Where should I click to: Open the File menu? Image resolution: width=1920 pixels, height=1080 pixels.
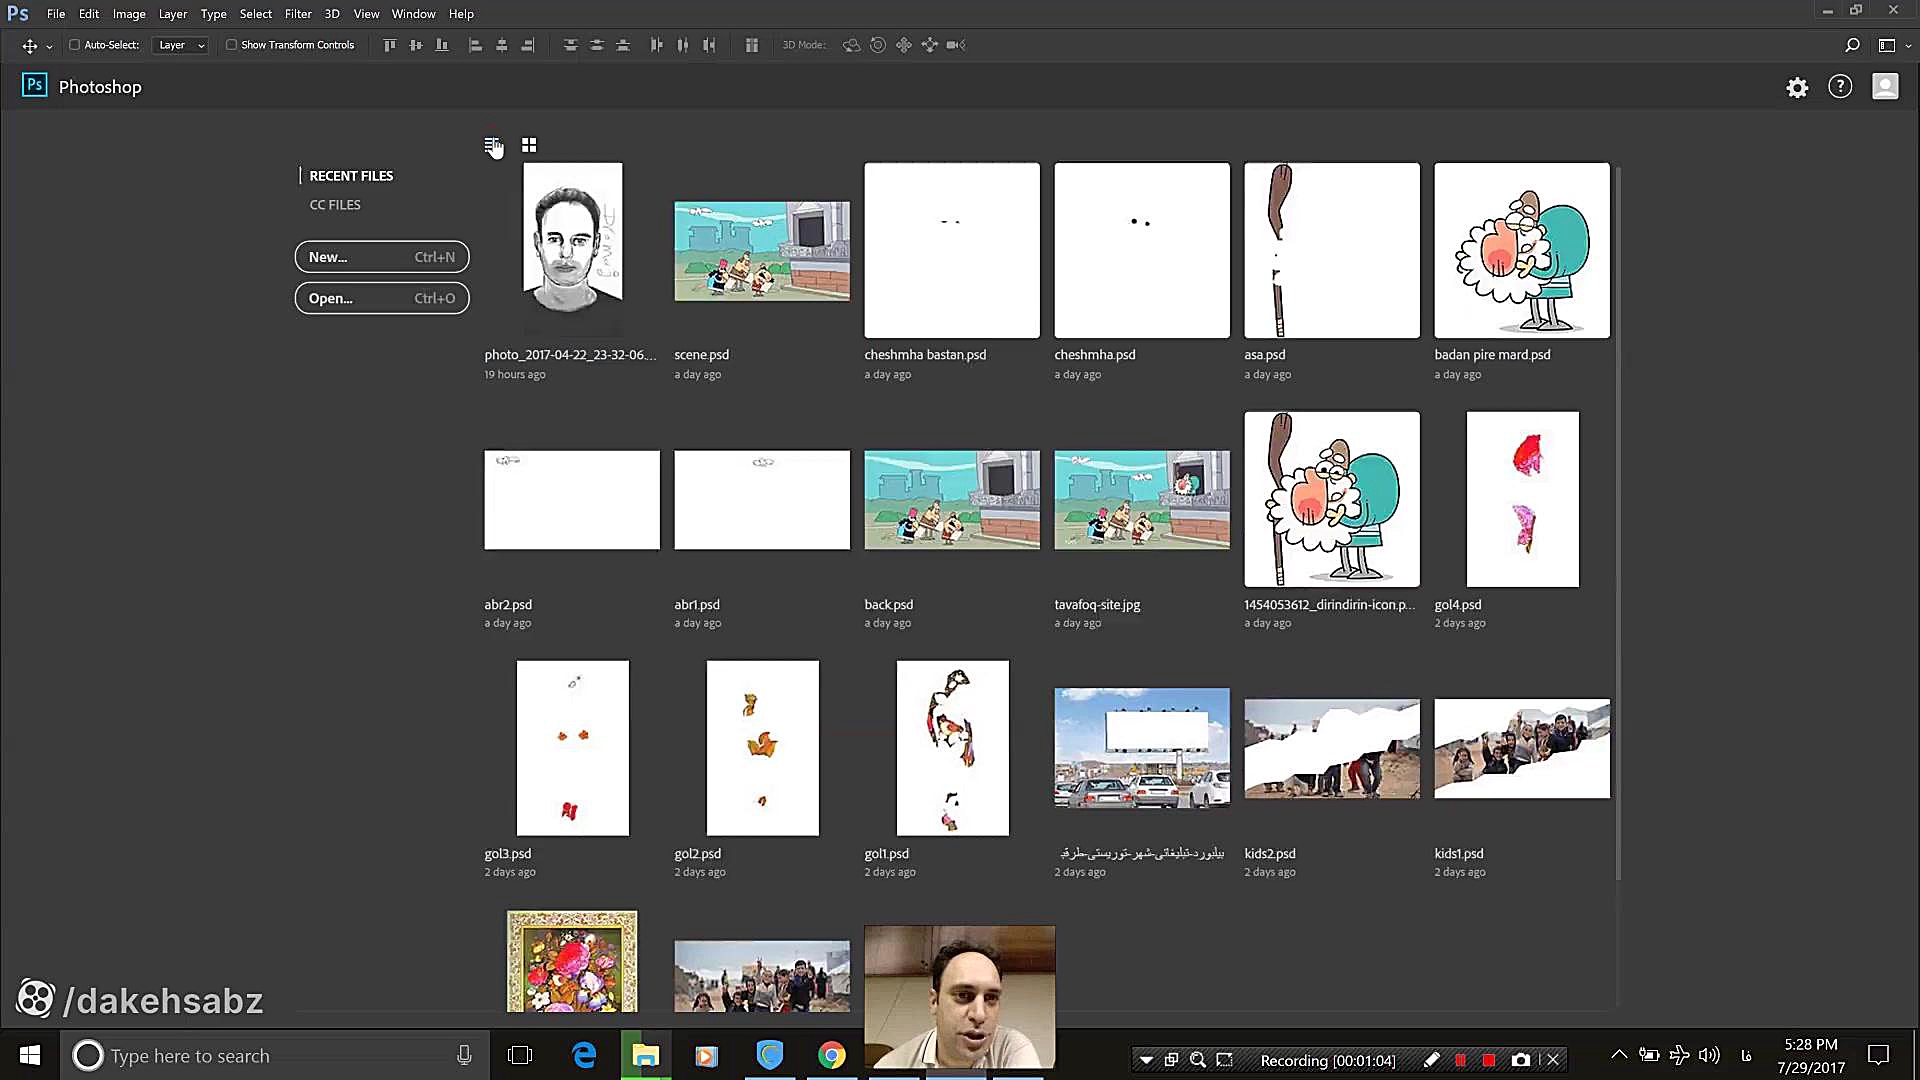tap(56, 14)
